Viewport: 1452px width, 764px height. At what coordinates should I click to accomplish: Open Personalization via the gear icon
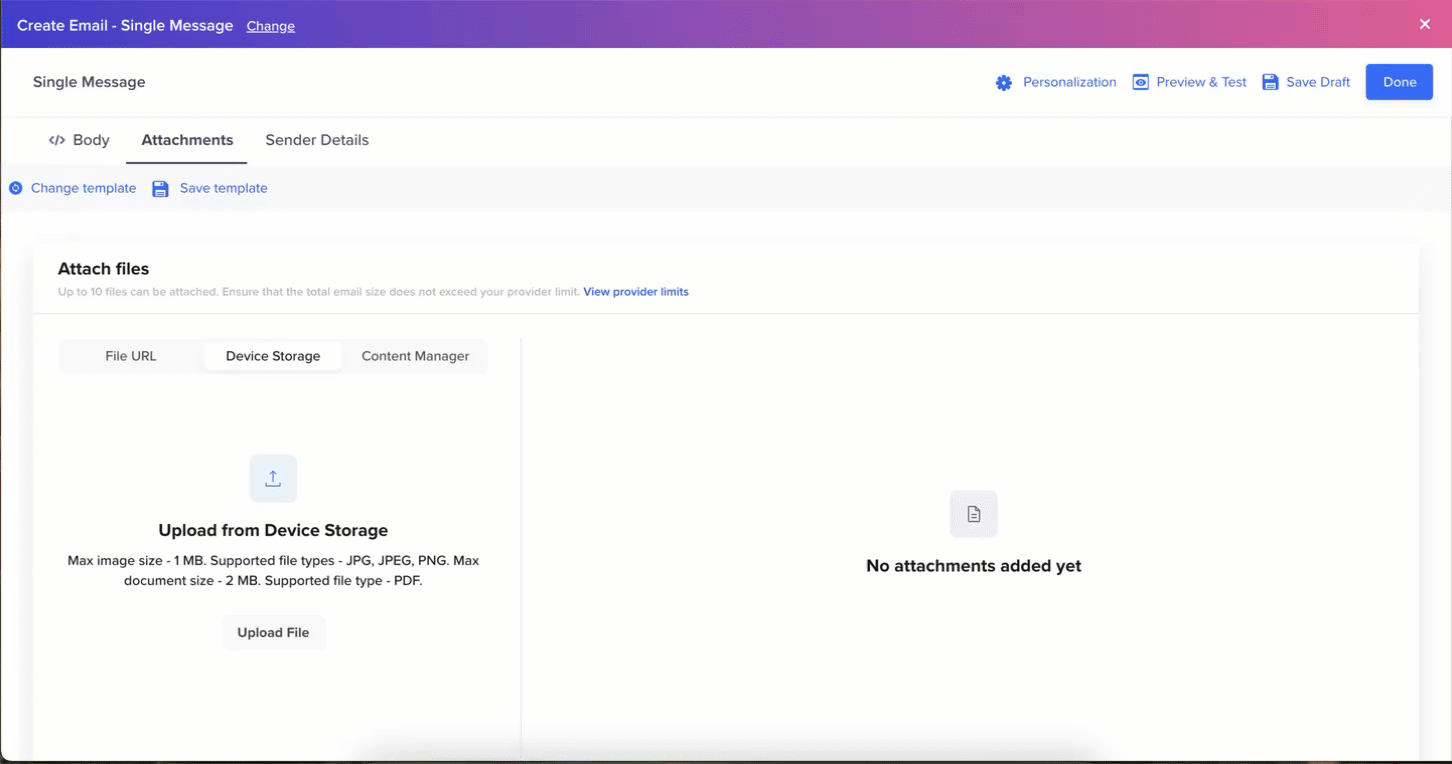click(1004, 82)
